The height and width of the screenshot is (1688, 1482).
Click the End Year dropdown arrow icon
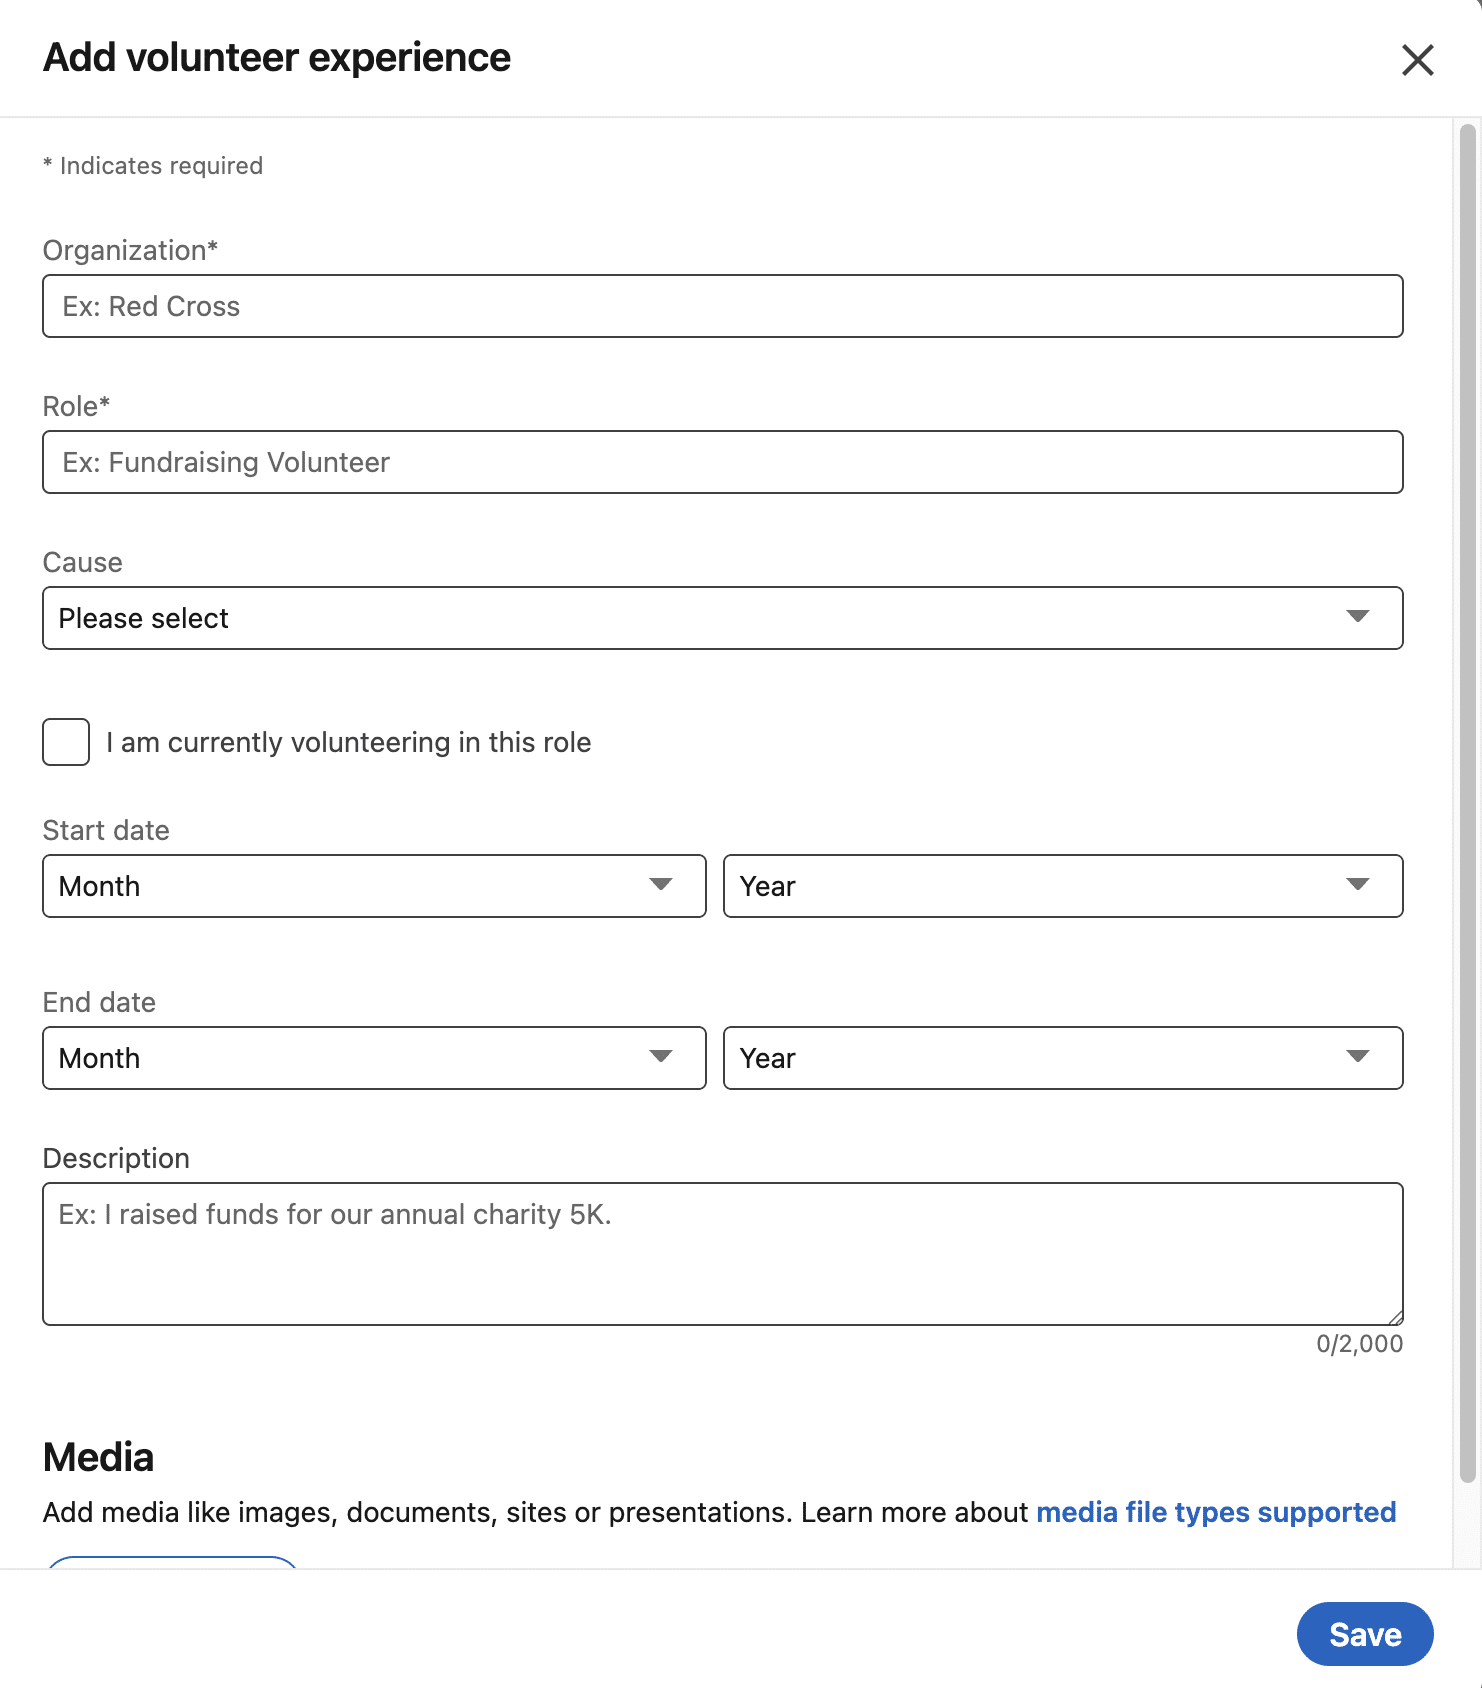[x=1357, y=1058]
